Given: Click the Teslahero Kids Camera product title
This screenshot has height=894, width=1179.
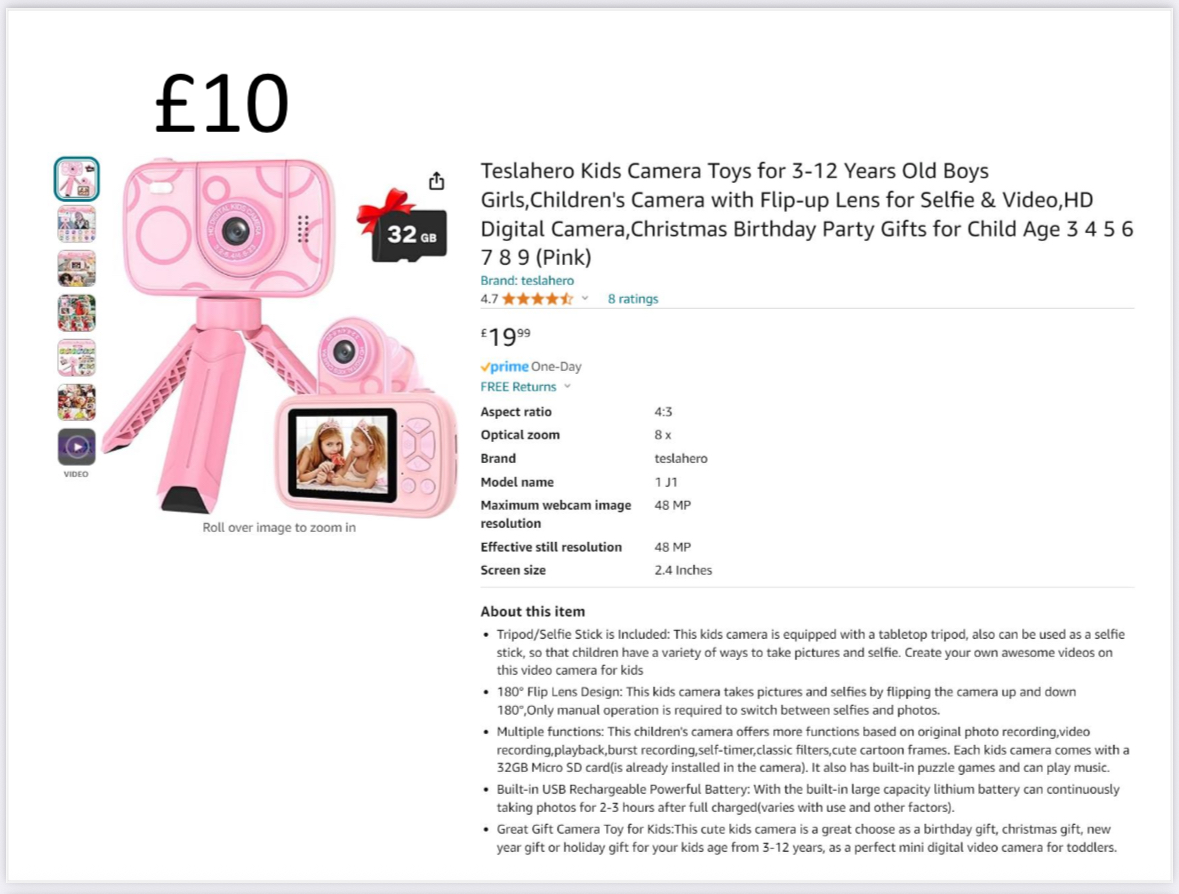Looking at the screenshot, I should 806,214.
